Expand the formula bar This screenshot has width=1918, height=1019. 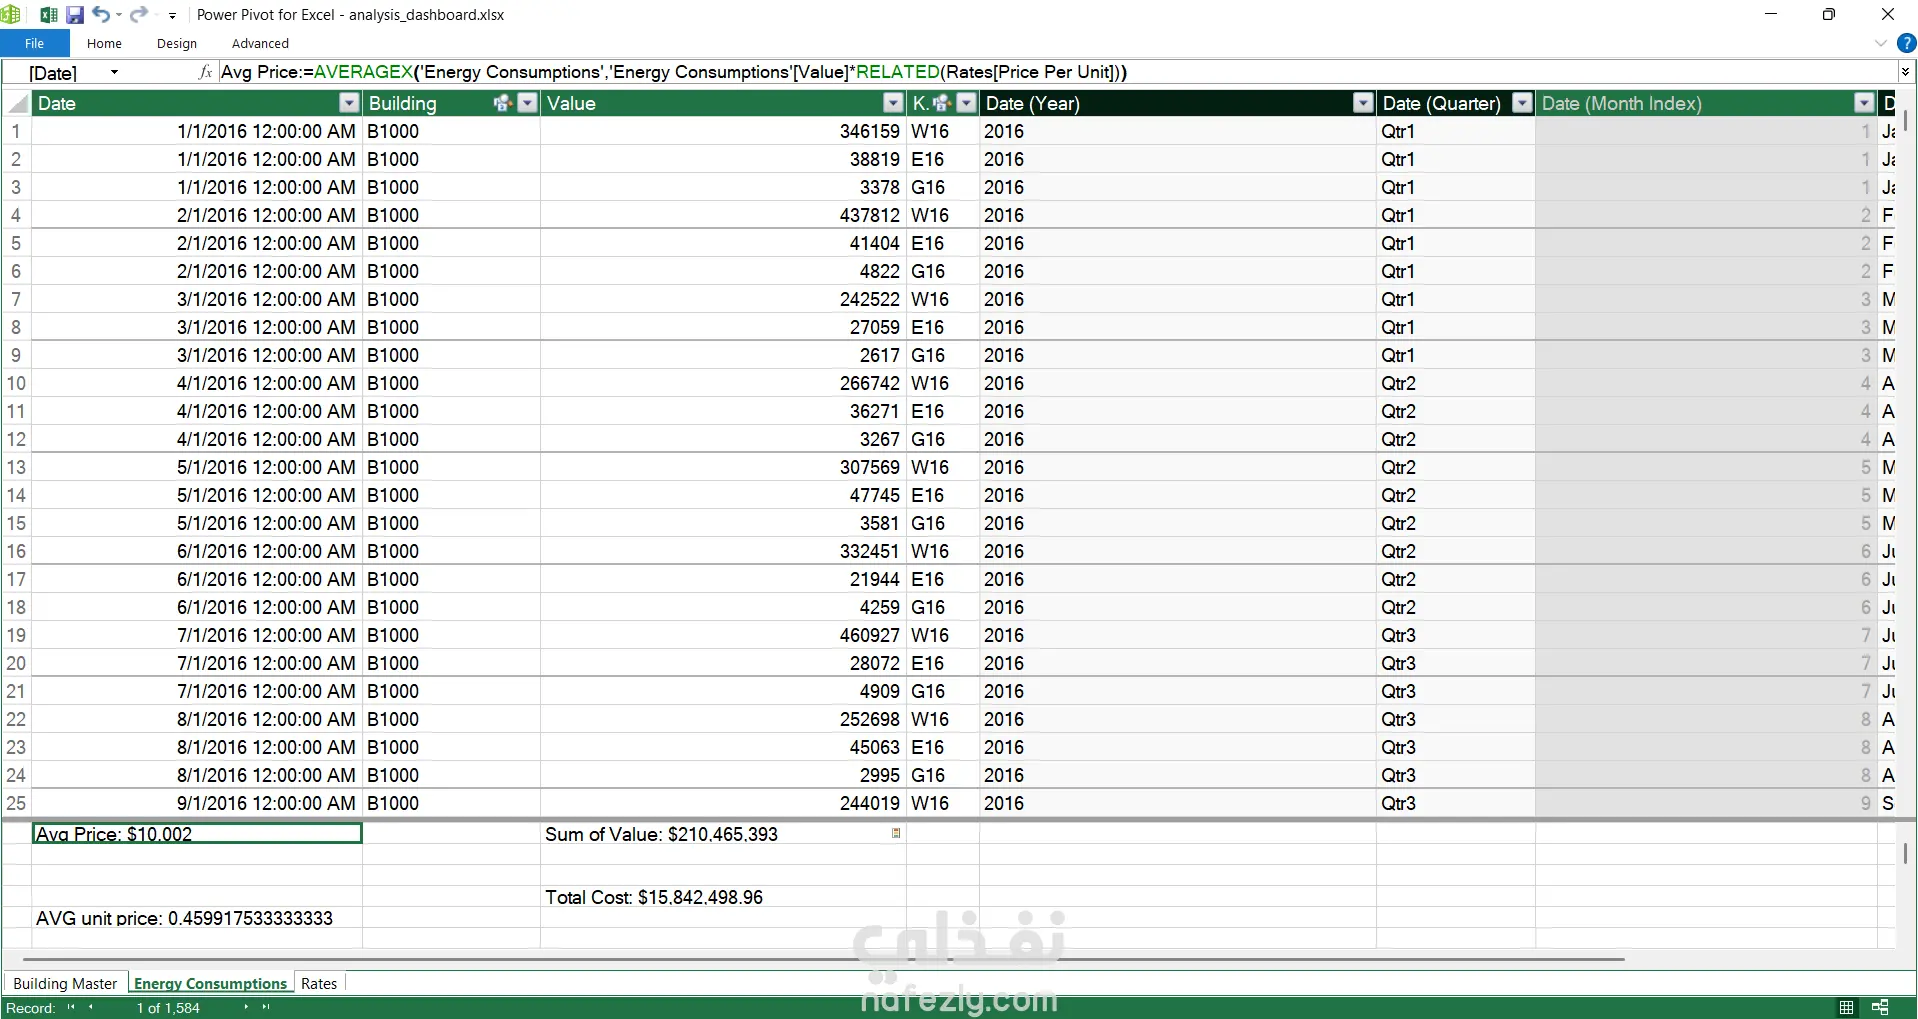[1905, 72]
